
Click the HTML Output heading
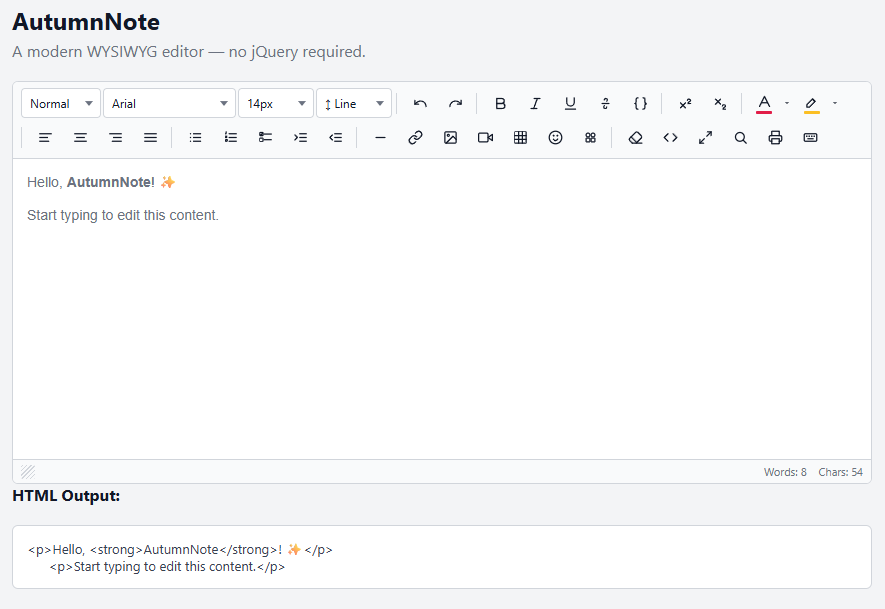(x=66, y=496)
